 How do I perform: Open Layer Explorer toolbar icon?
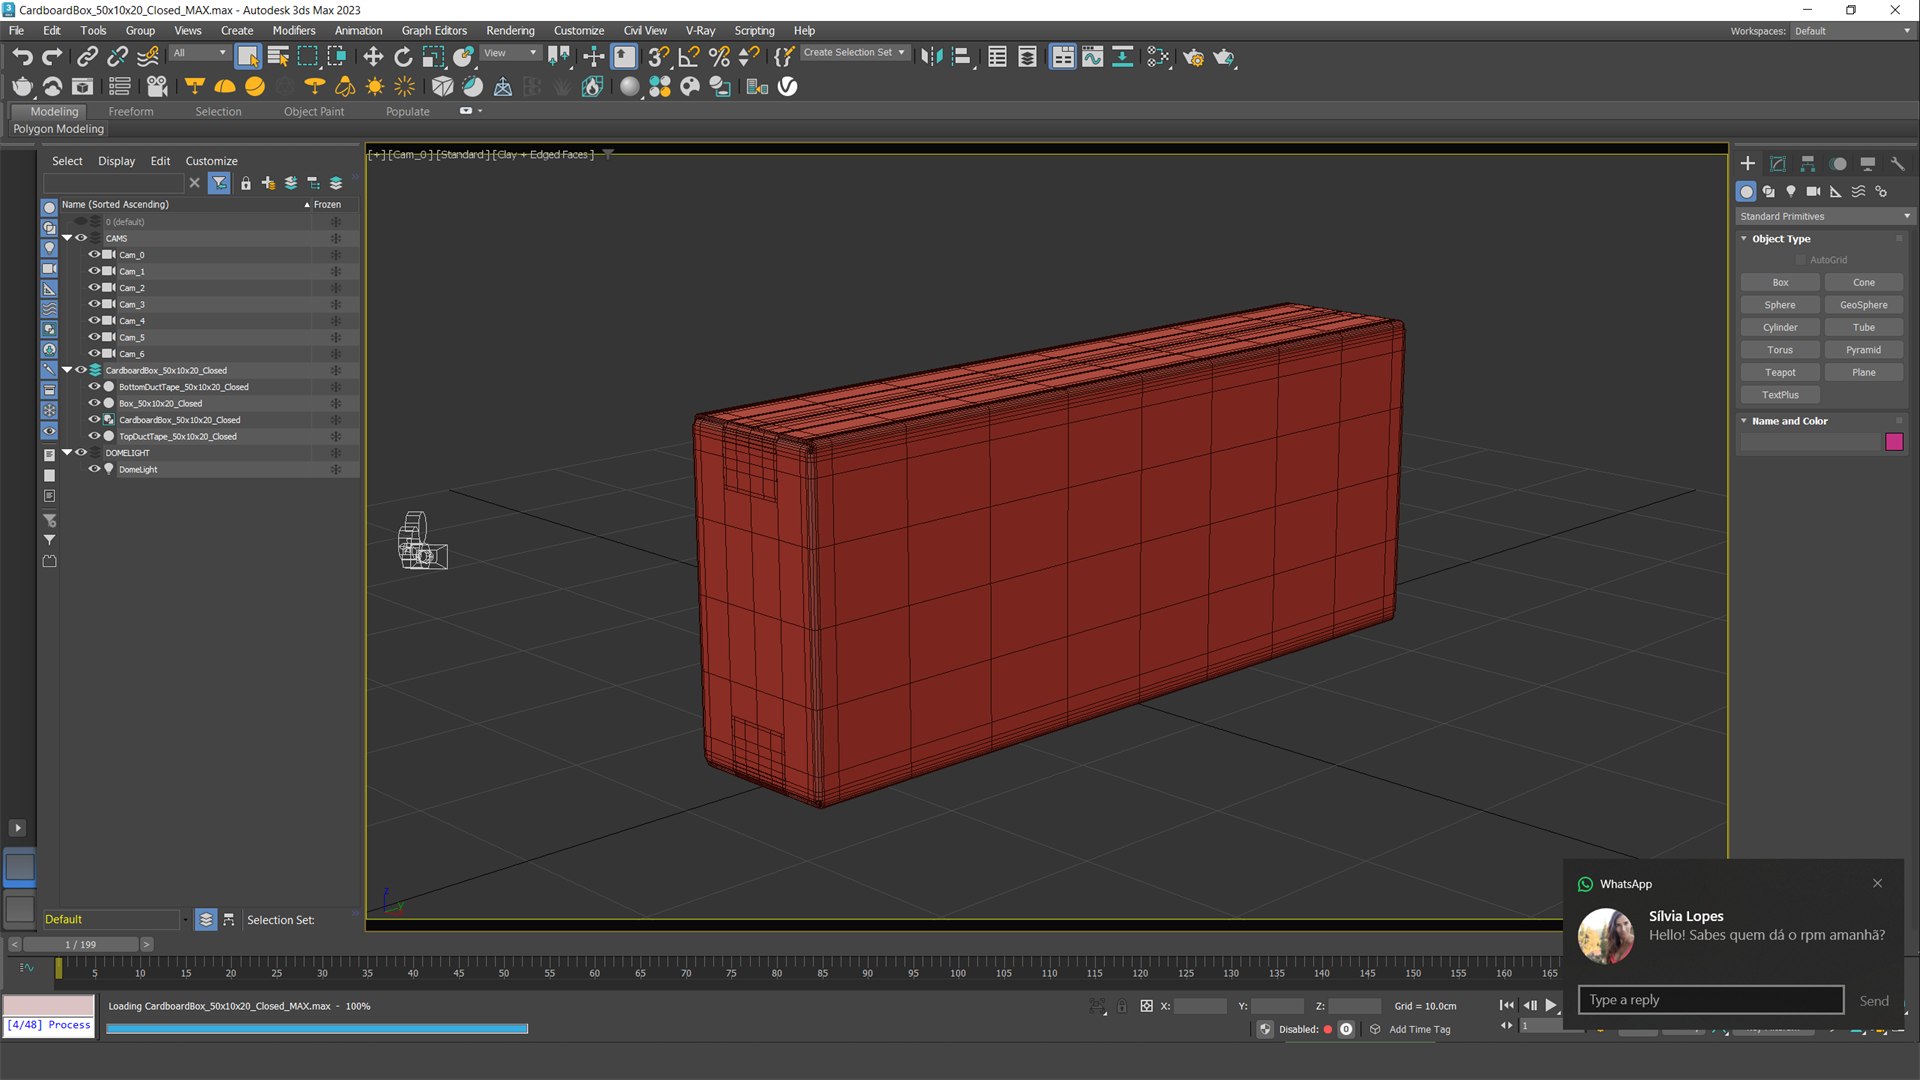(x=1027, y=57)
